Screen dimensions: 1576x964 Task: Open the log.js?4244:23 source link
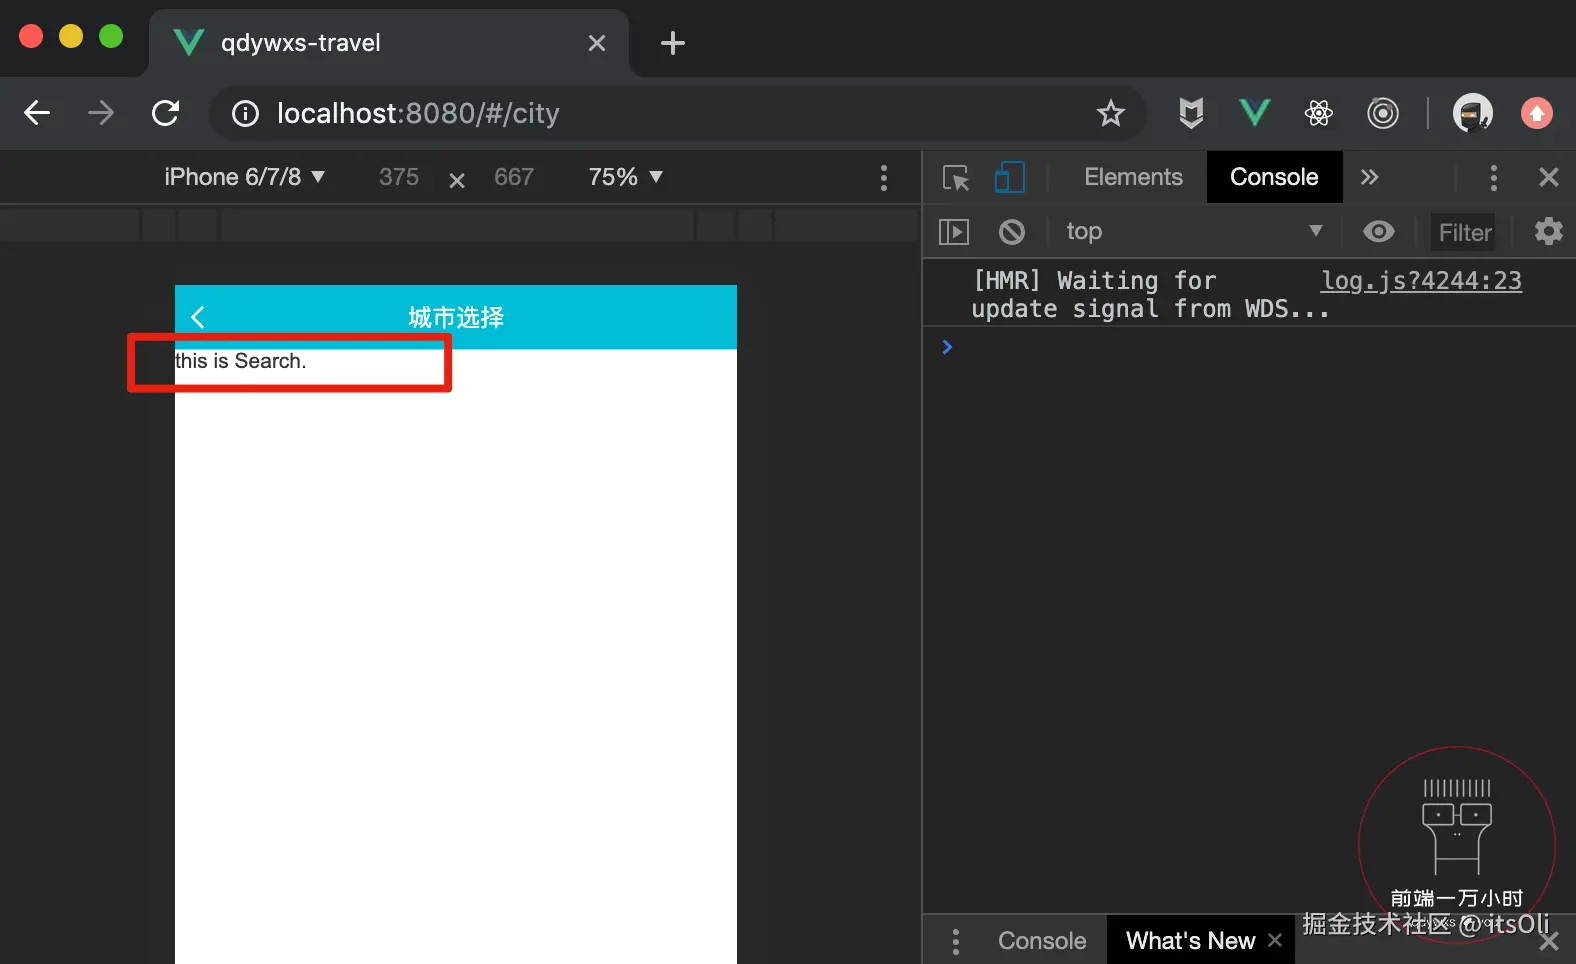[1421, 281]
